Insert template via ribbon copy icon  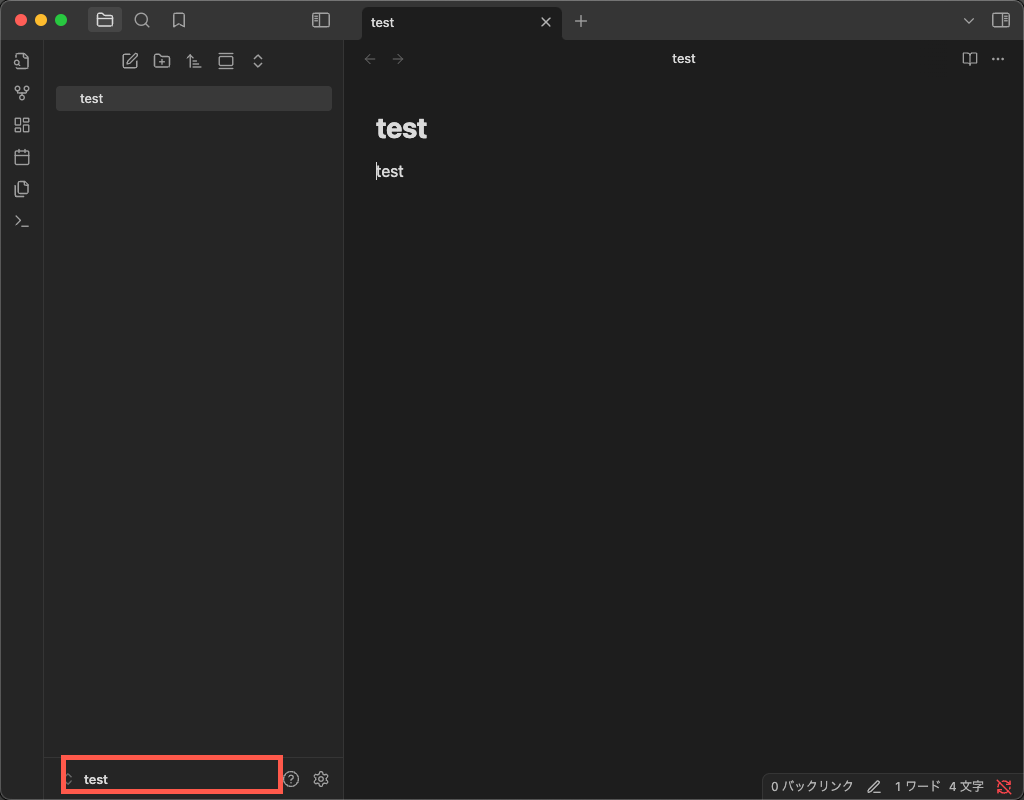click(22, 189)
